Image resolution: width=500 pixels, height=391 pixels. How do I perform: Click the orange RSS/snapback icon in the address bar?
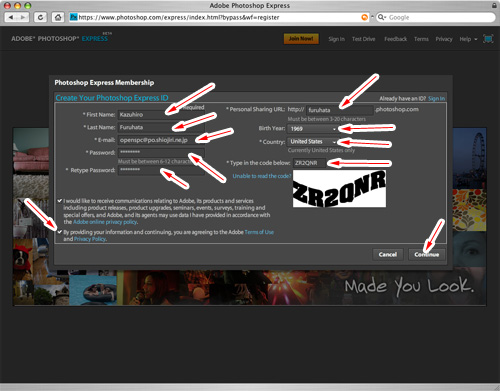click(x=365, y=17)
